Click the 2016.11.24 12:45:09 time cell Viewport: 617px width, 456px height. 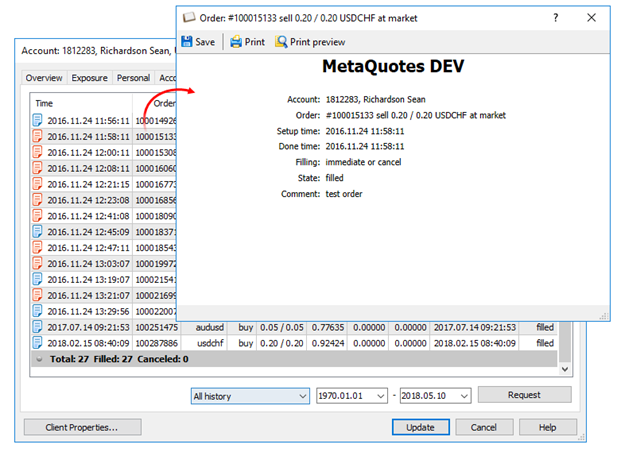(88, 232)
